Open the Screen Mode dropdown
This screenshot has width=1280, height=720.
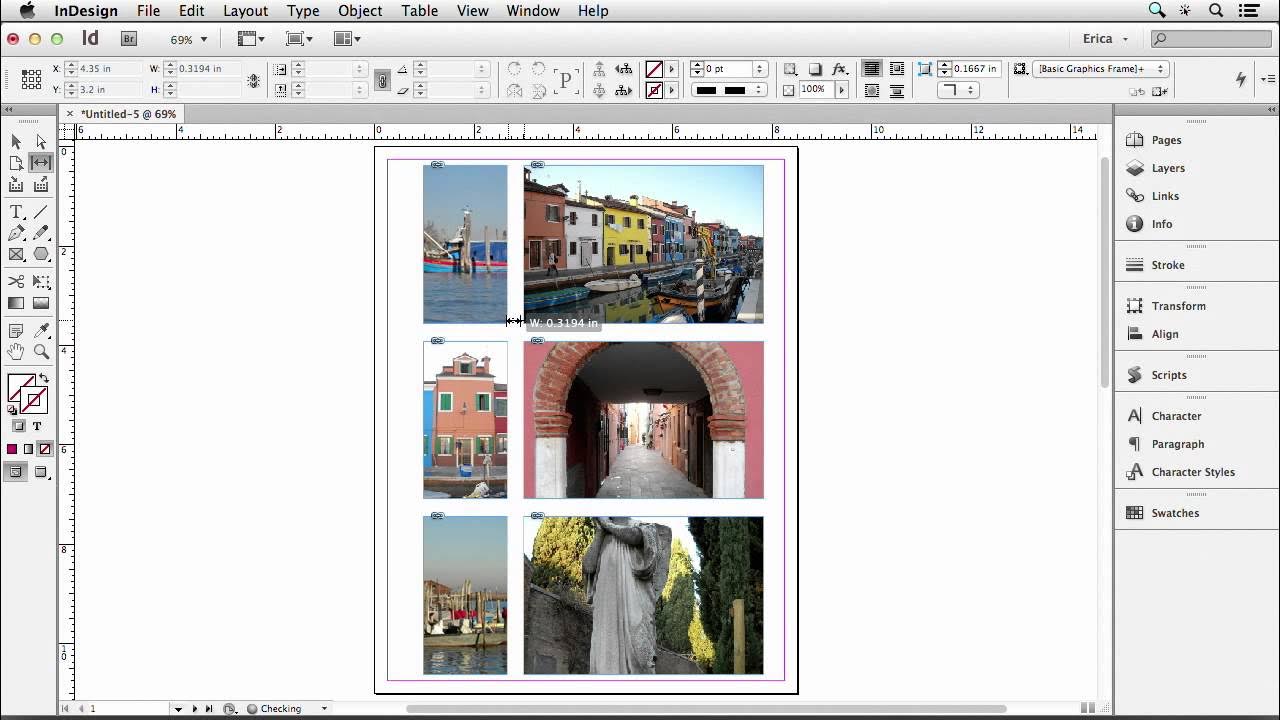(x=299, y=39)
